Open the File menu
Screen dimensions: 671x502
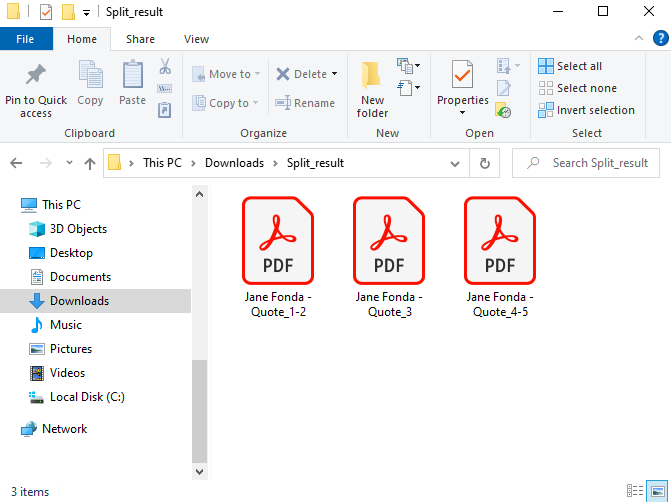(26, 39)
